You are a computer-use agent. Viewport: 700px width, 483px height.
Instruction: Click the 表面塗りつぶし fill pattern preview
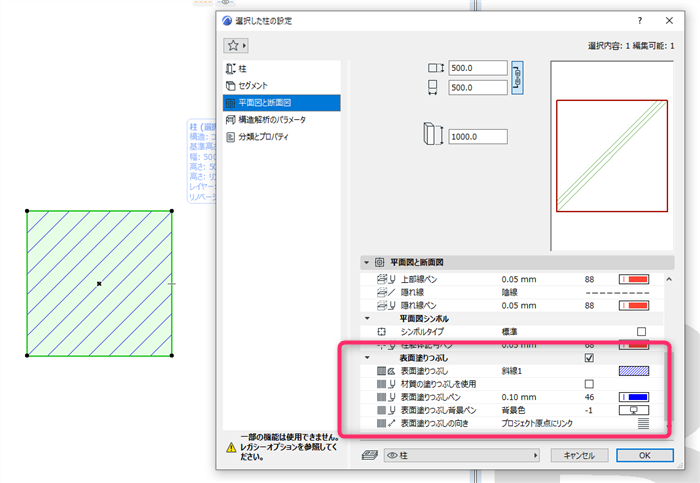point(633,371)
